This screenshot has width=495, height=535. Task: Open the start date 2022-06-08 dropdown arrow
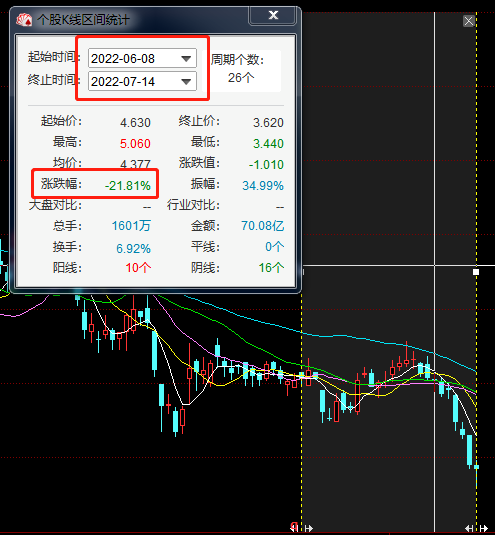tap(186, 59)
